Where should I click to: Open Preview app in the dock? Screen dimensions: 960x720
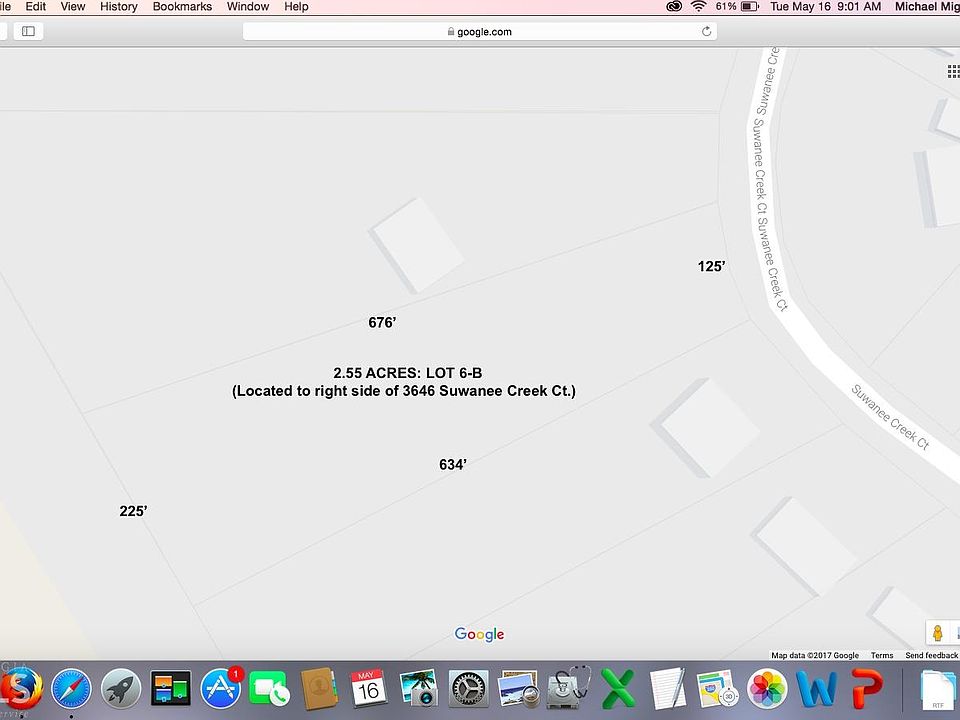click(x=519, y=689)
